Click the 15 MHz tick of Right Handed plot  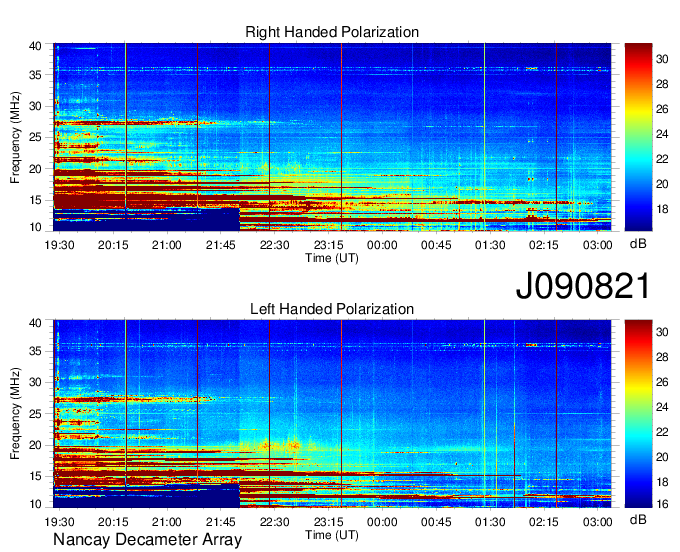click(x=35, y=200)
